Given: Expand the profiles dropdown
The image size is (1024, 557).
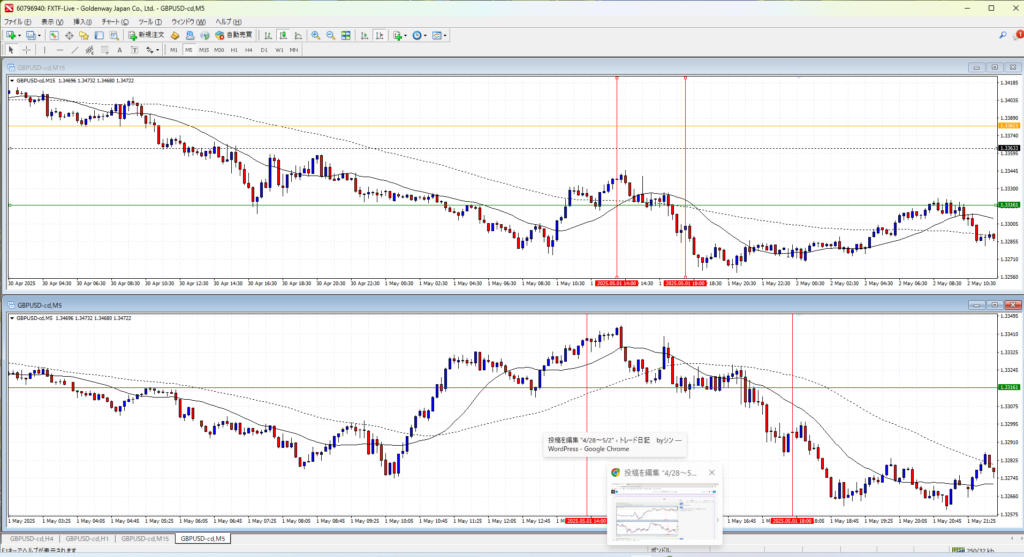Looking at the screenshot, I should 40,35.
